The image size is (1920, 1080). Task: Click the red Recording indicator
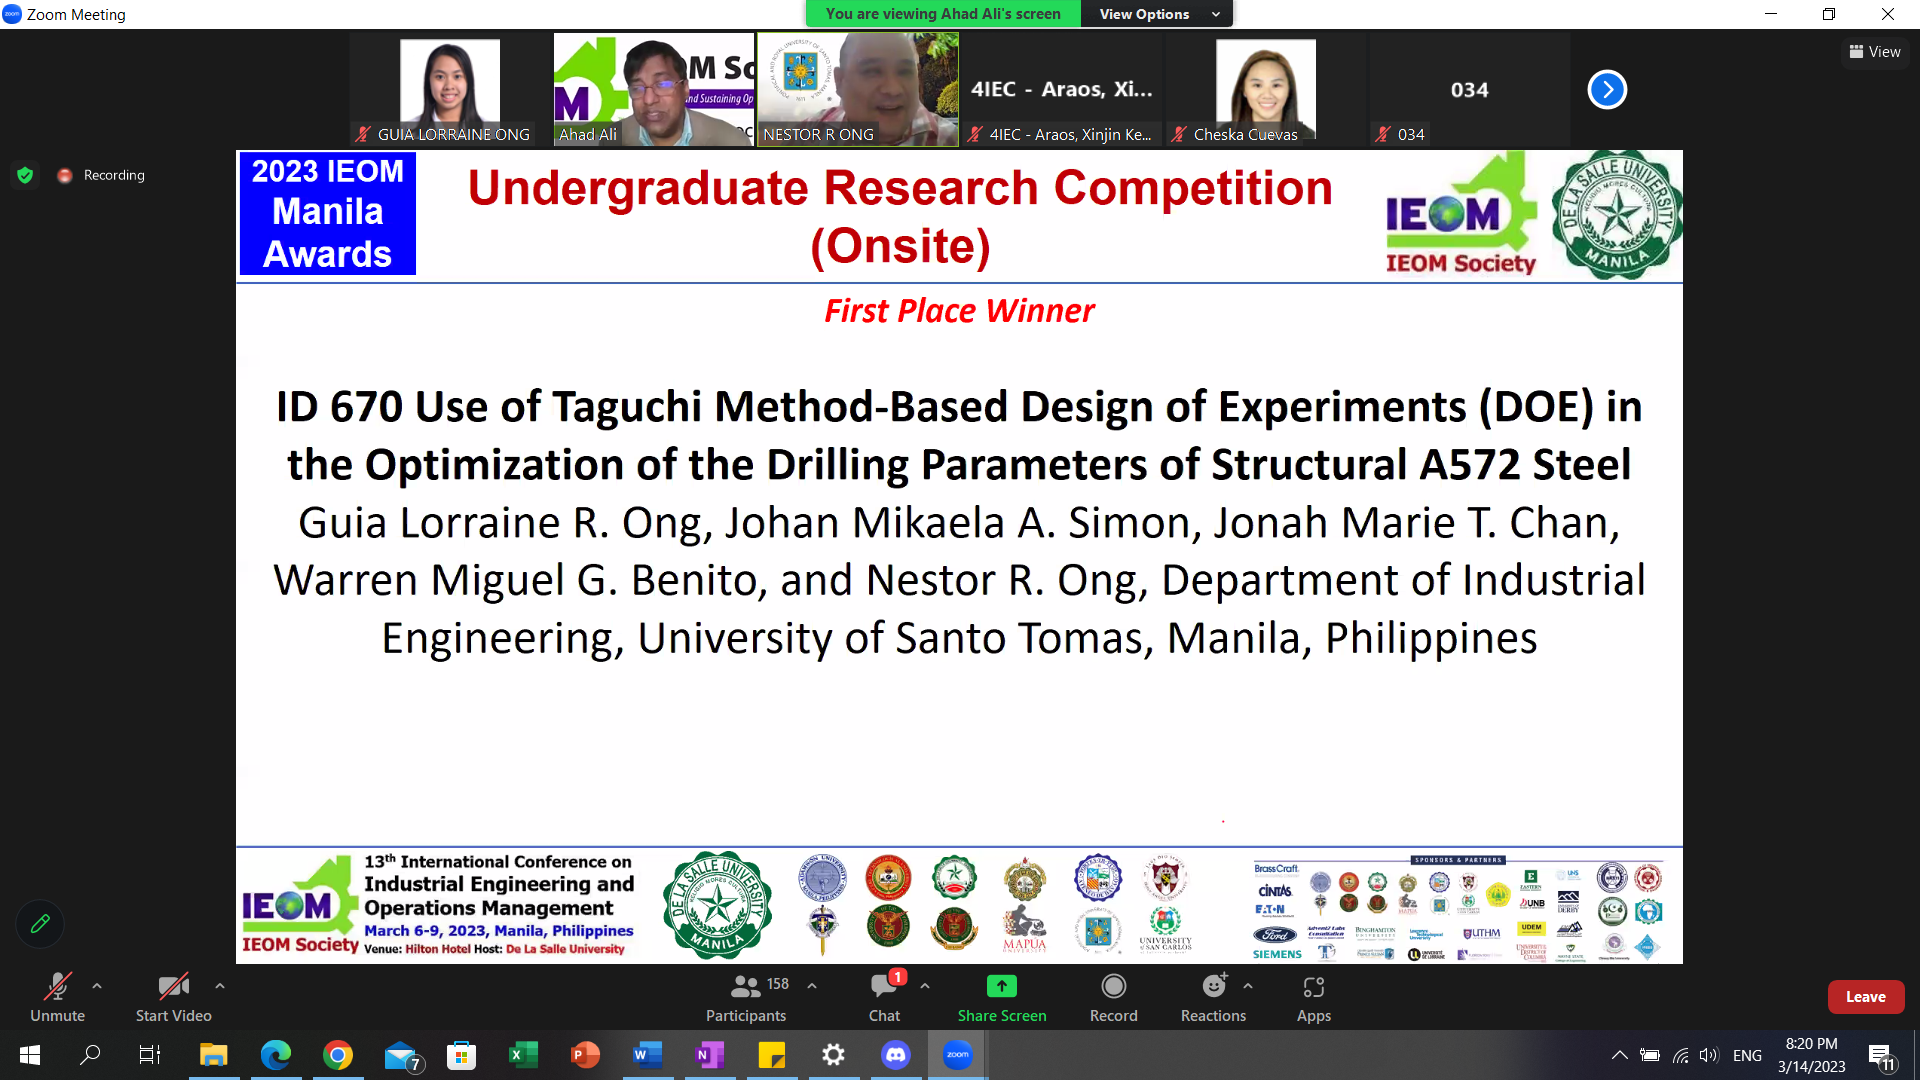[x=102, y=175]
